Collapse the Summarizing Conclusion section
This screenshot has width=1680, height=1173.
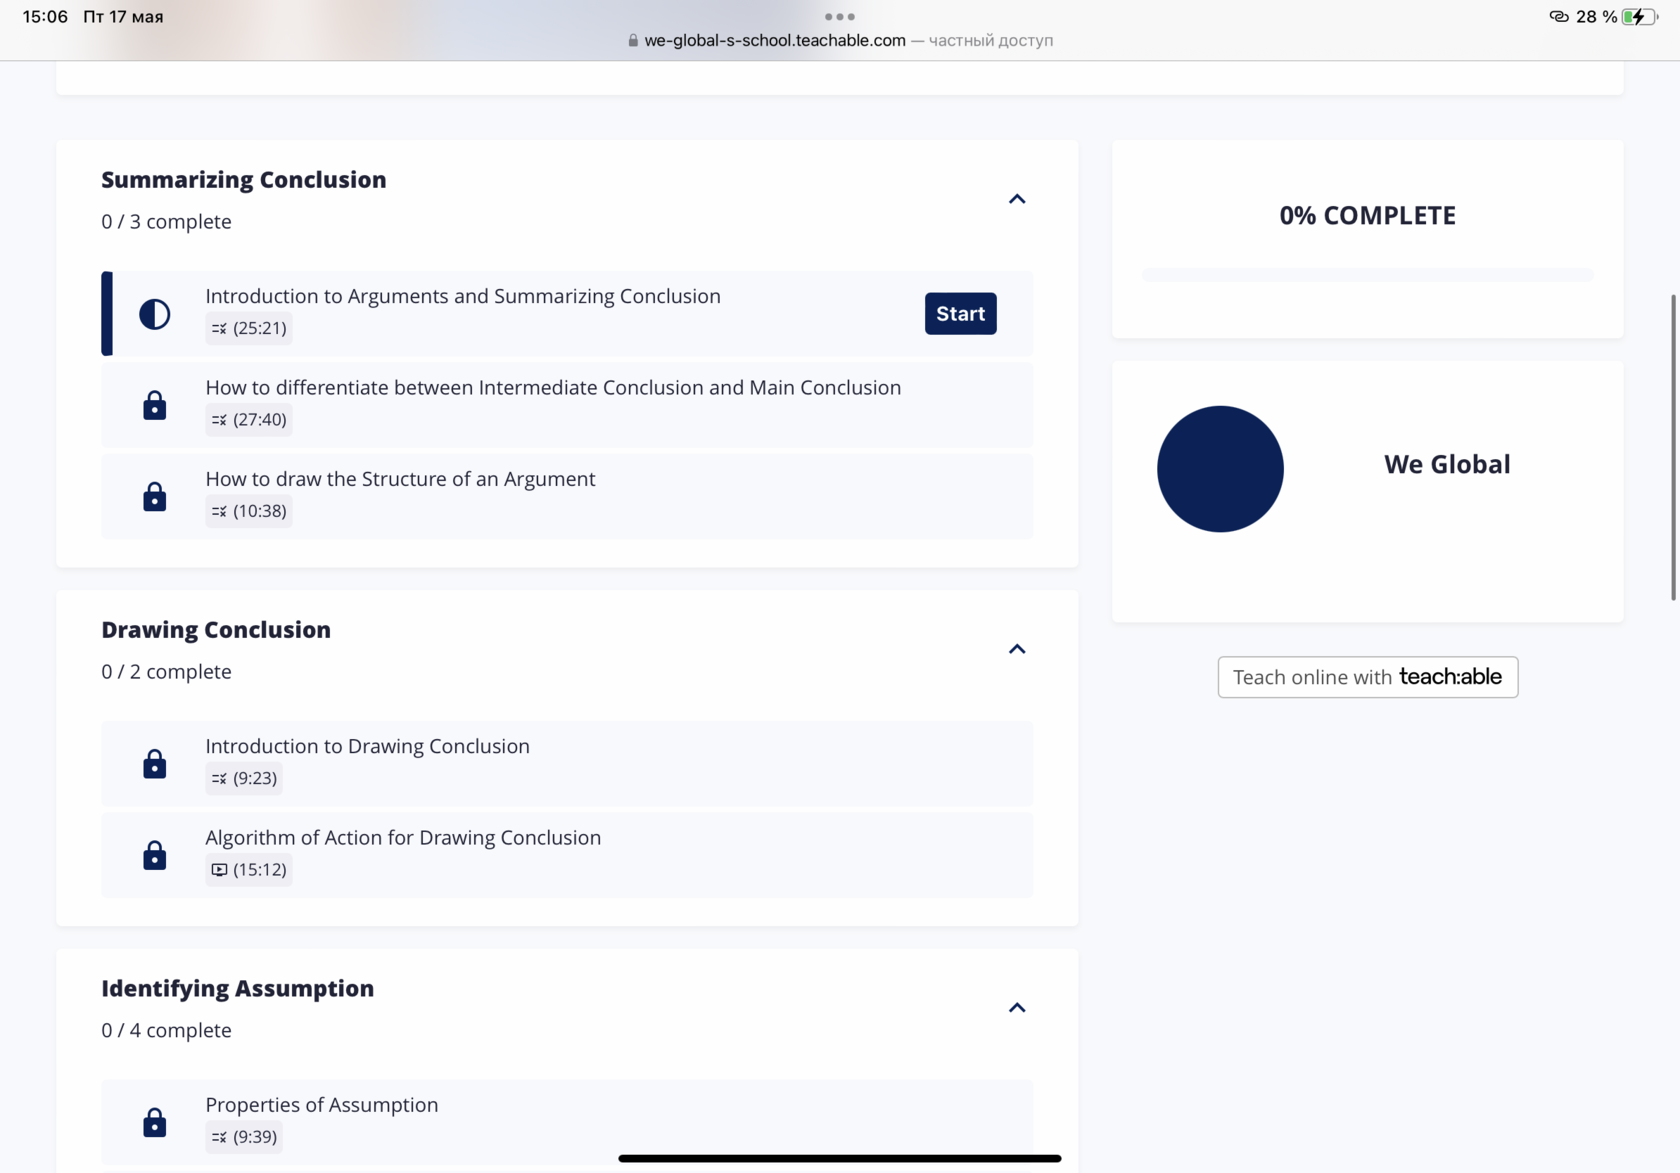click(1016, 199)
